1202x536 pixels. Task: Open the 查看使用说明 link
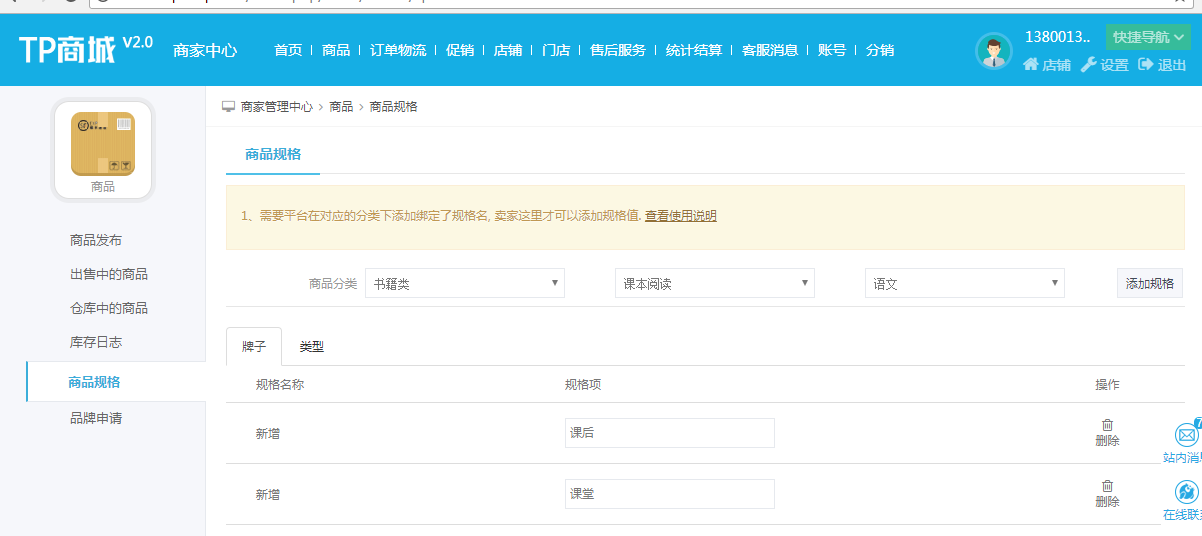(680, 216)
